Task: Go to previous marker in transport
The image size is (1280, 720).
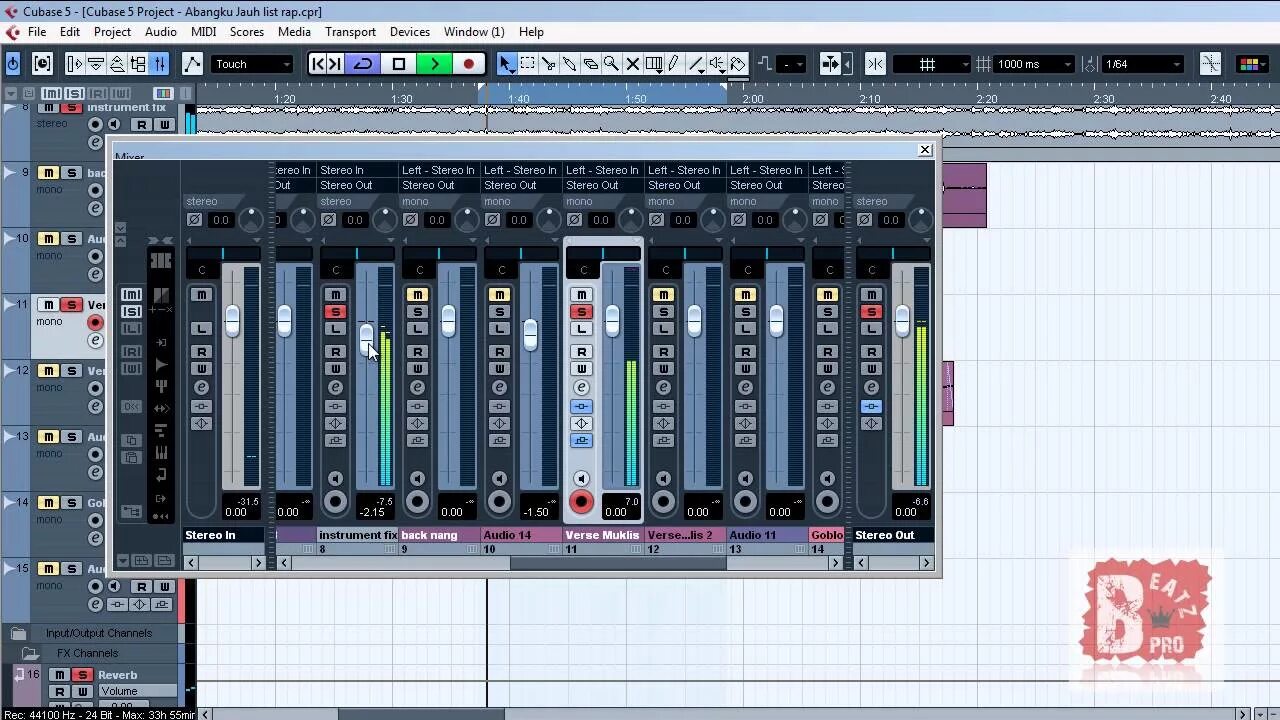Action: click(318, 64)
